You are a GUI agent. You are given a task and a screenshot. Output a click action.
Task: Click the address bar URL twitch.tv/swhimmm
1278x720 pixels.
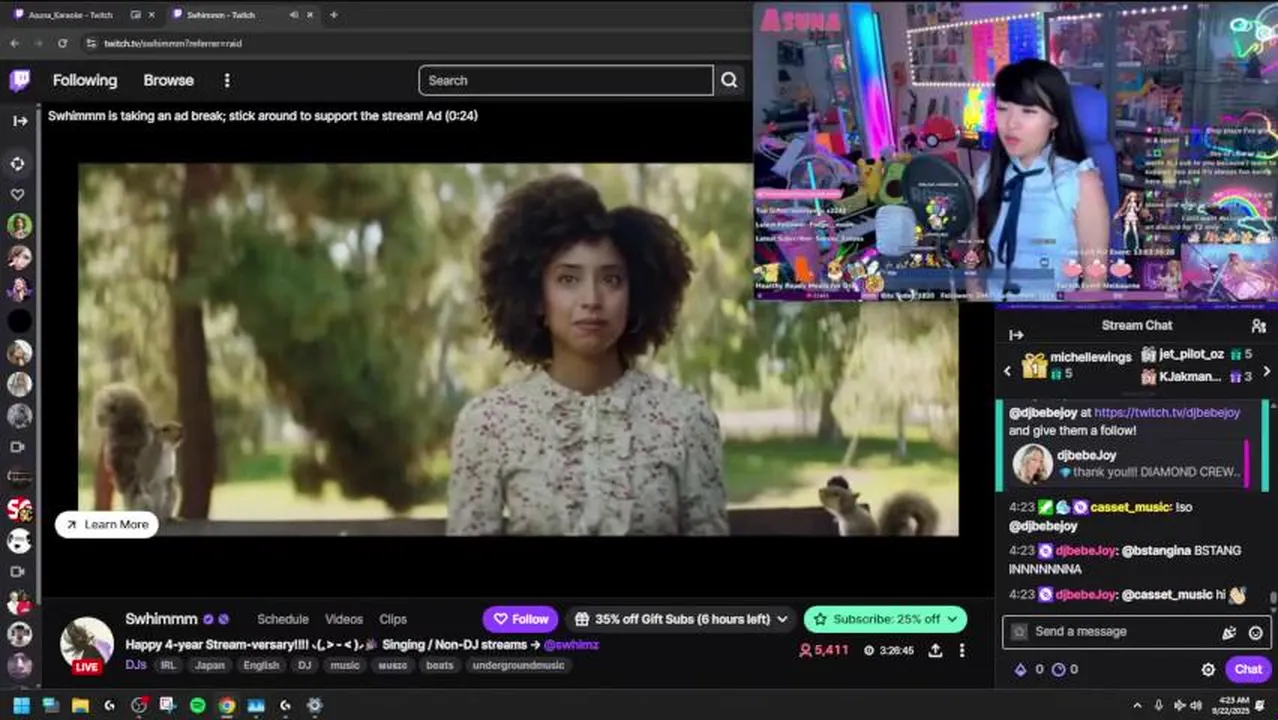tap(172, 43)
